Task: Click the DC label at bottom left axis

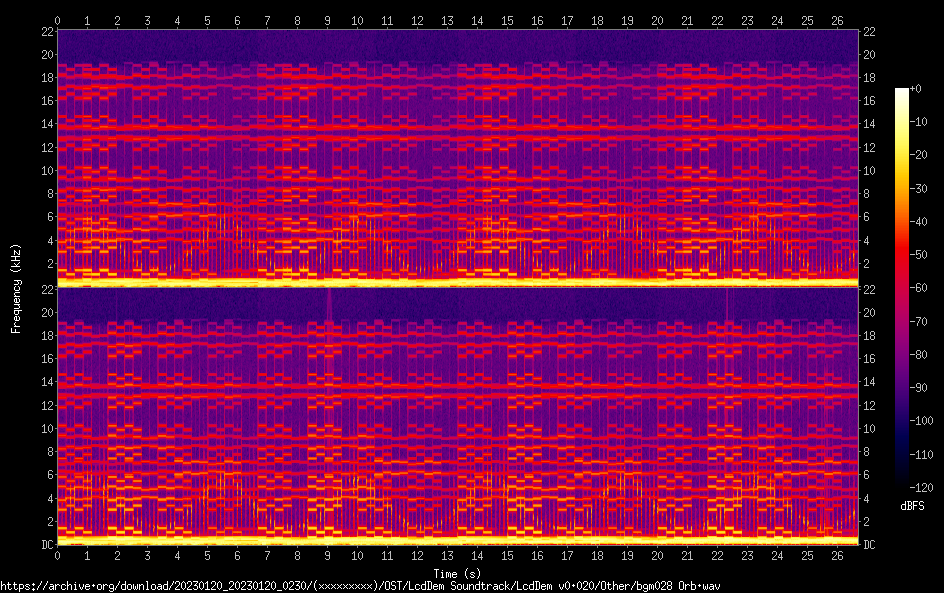Action: pos(47,545)
